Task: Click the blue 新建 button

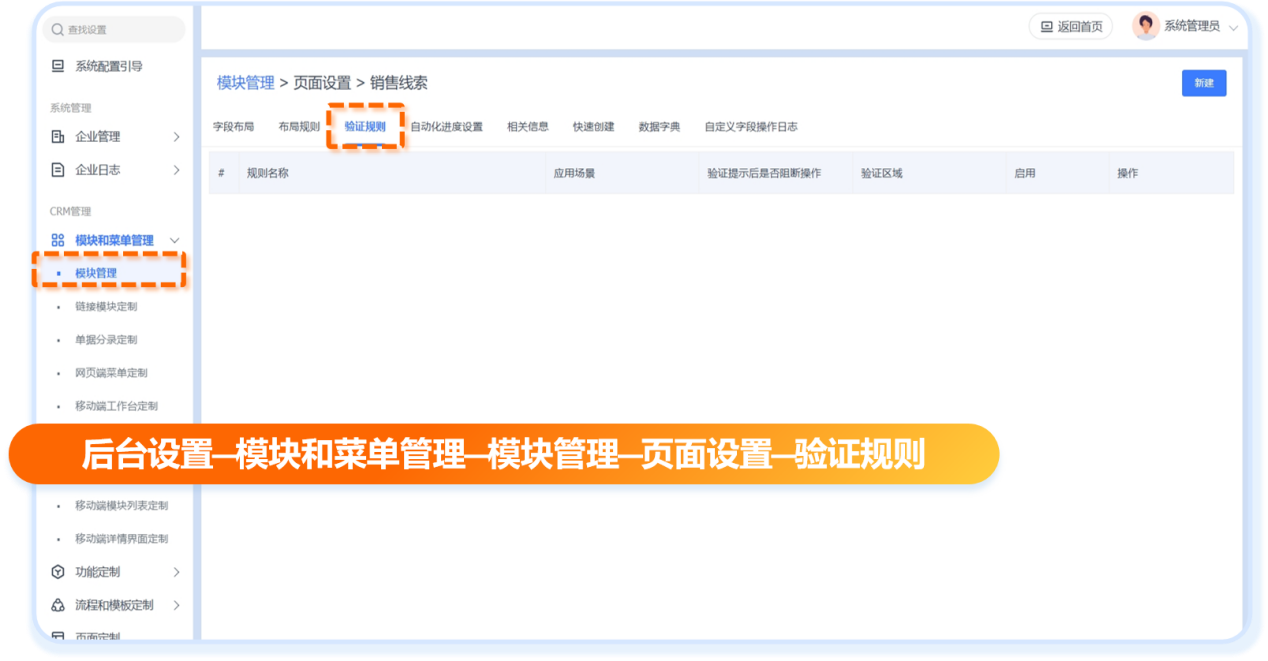Action: tap(1203, 83)
